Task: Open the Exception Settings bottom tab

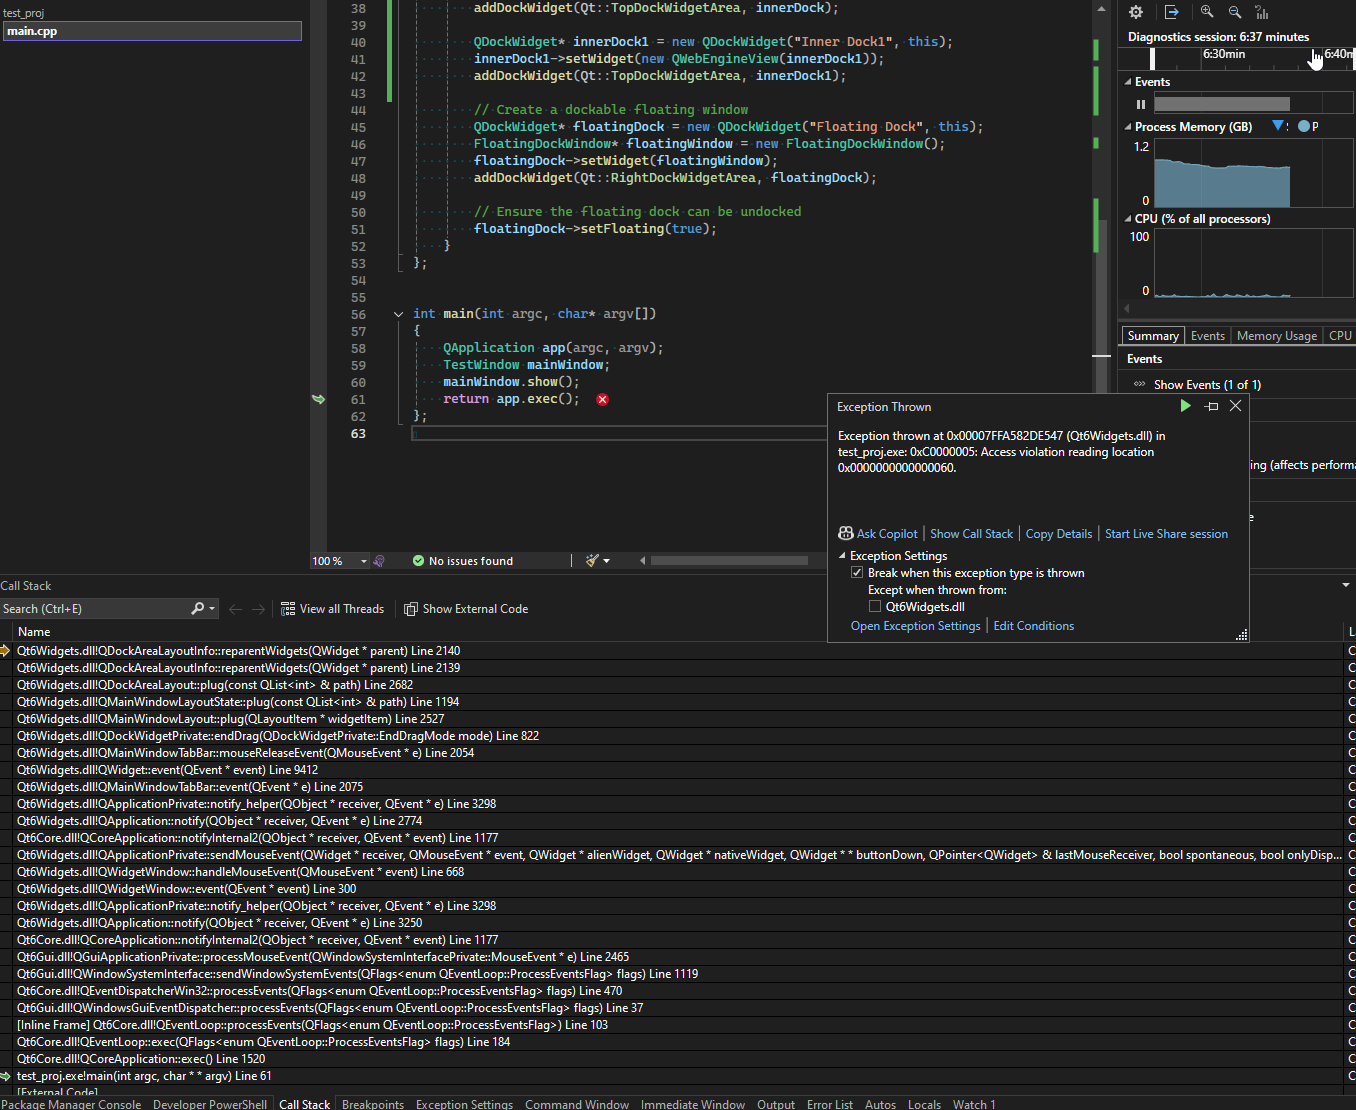Action: [464, 1104]
